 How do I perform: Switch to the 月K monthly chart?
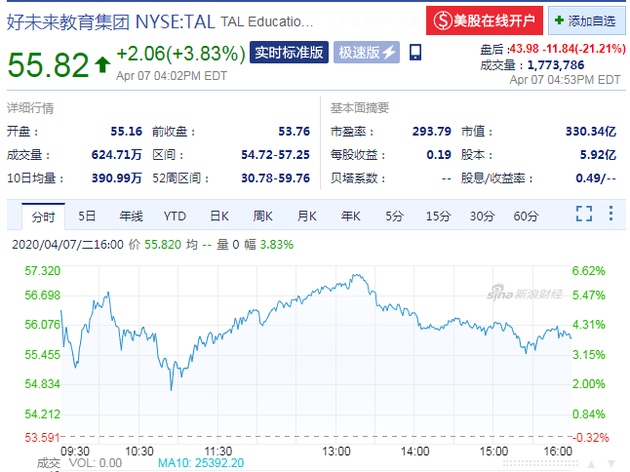coord(306,215)
